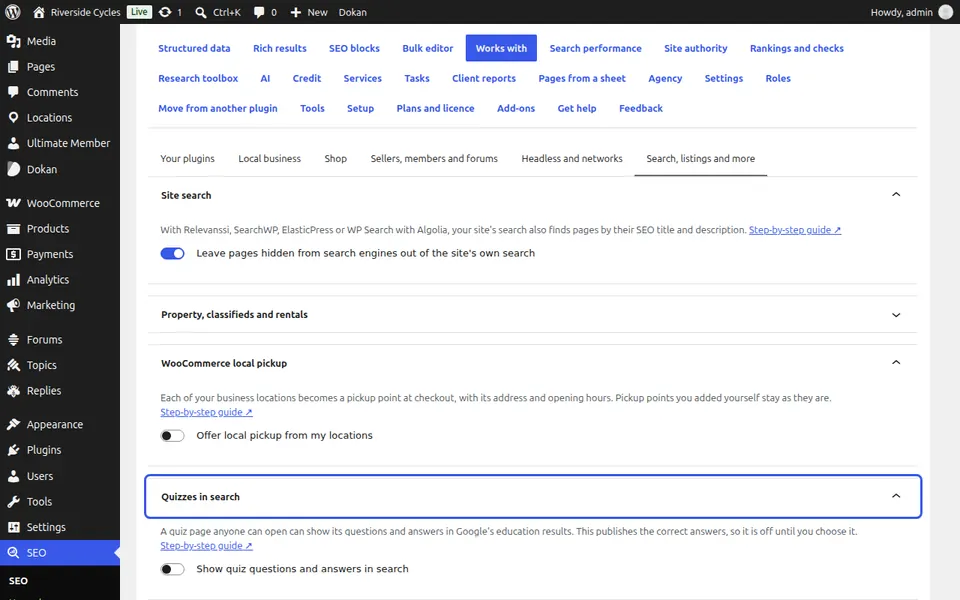Enable Offer local pickup from my locations

click(172, 436)
